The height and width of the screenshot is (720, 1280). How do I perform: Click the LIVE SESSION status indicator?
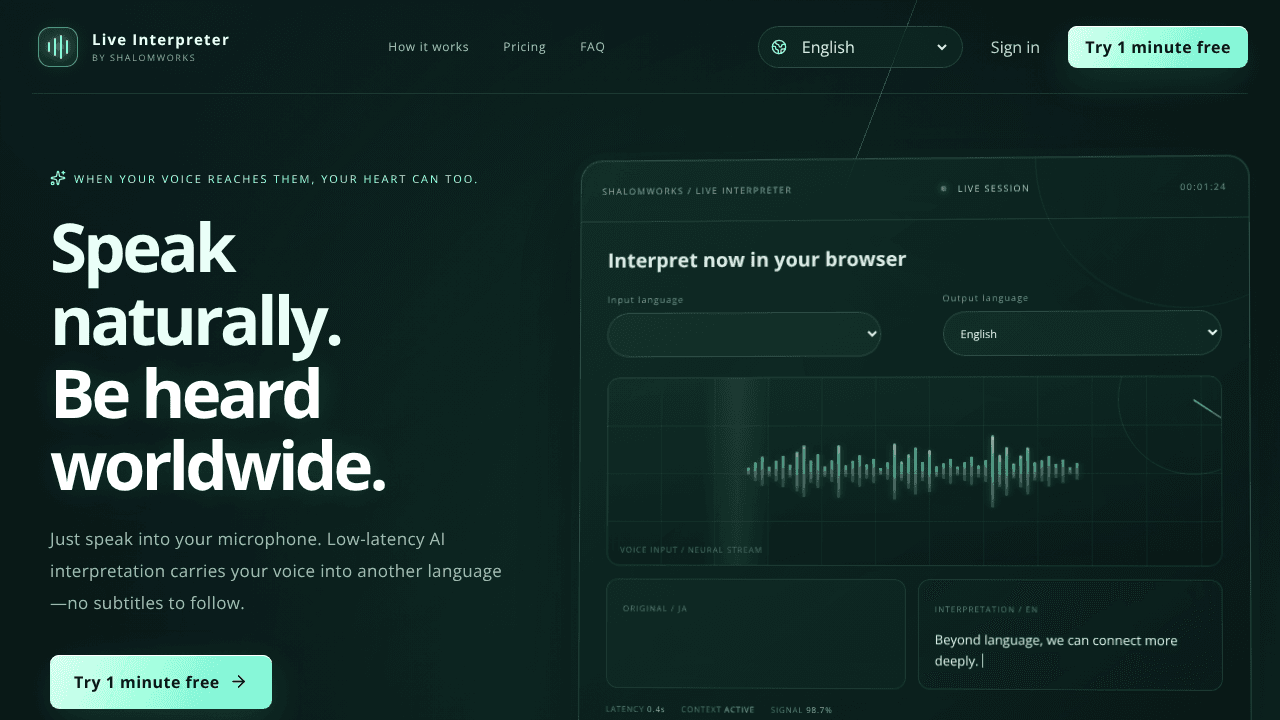point(984,188)
